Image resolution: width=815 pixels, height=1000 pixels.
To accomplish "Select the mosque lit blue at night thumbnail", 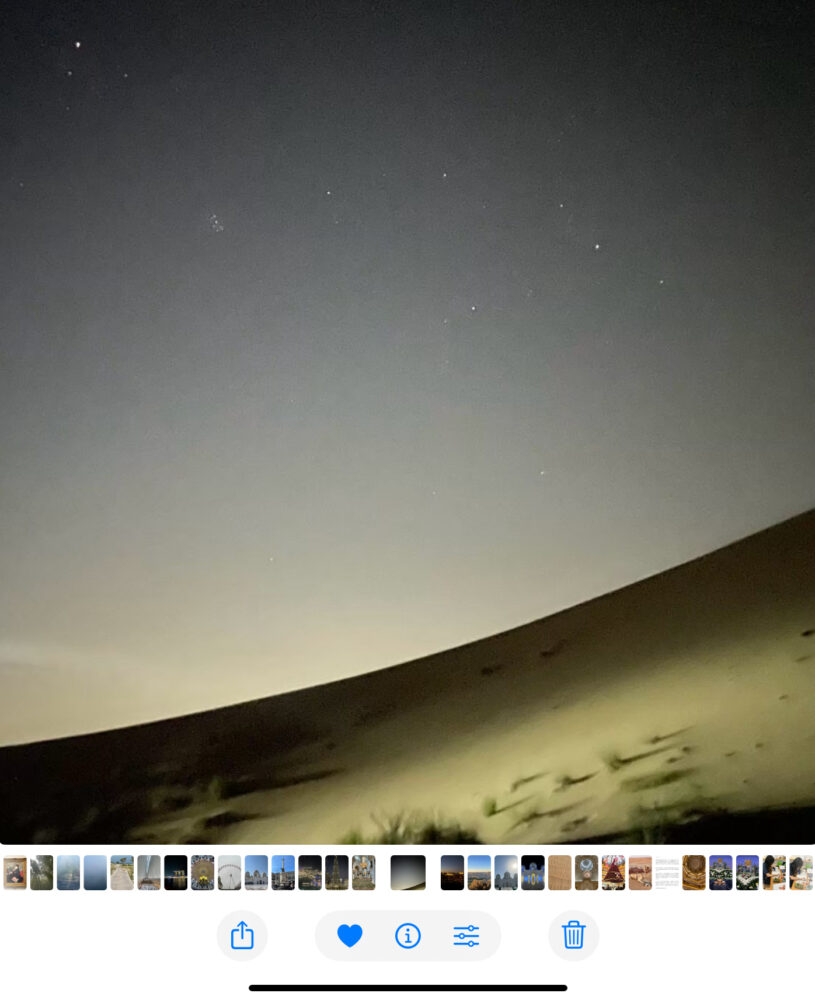I will click(x=533, y=872).
